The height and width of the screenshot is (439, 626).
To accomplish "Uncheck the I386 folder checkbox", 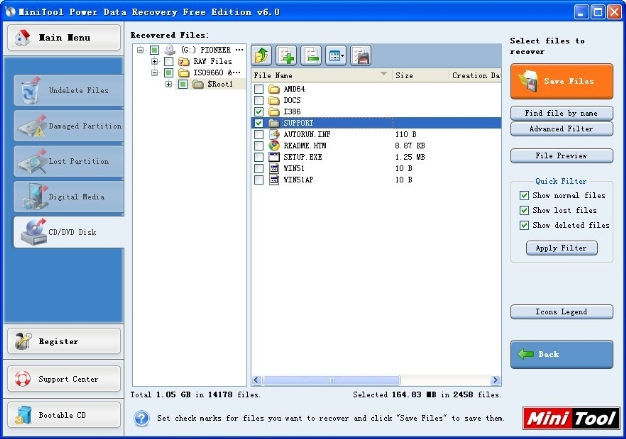I will click(259, 111).
